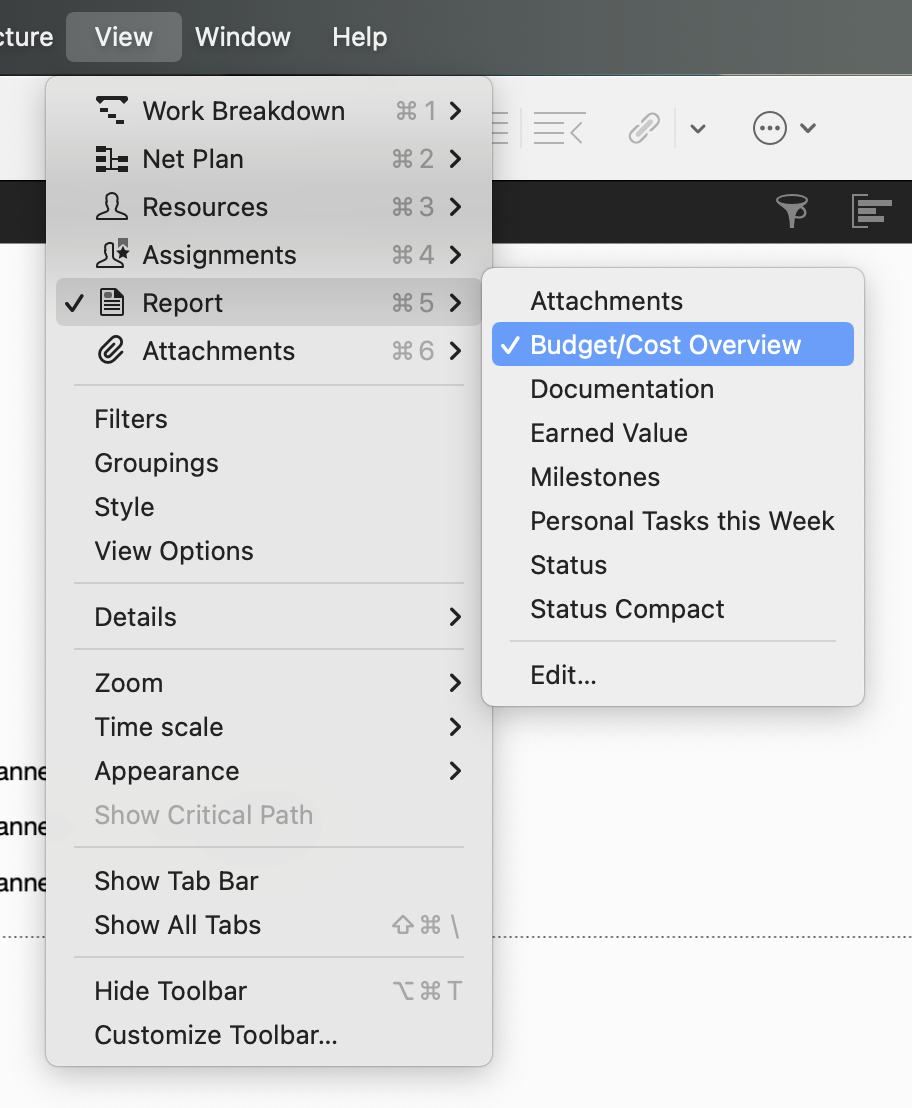This screenshot has height=1108, width=912.
Task: Select Status Compact report
Action: pos(627,609)
